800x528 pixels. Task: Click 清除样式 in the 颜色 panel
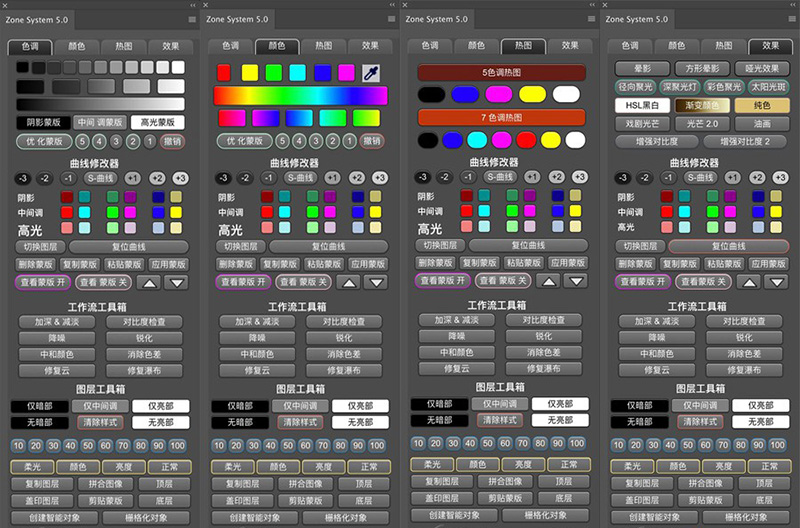click(x=300, y=422)
